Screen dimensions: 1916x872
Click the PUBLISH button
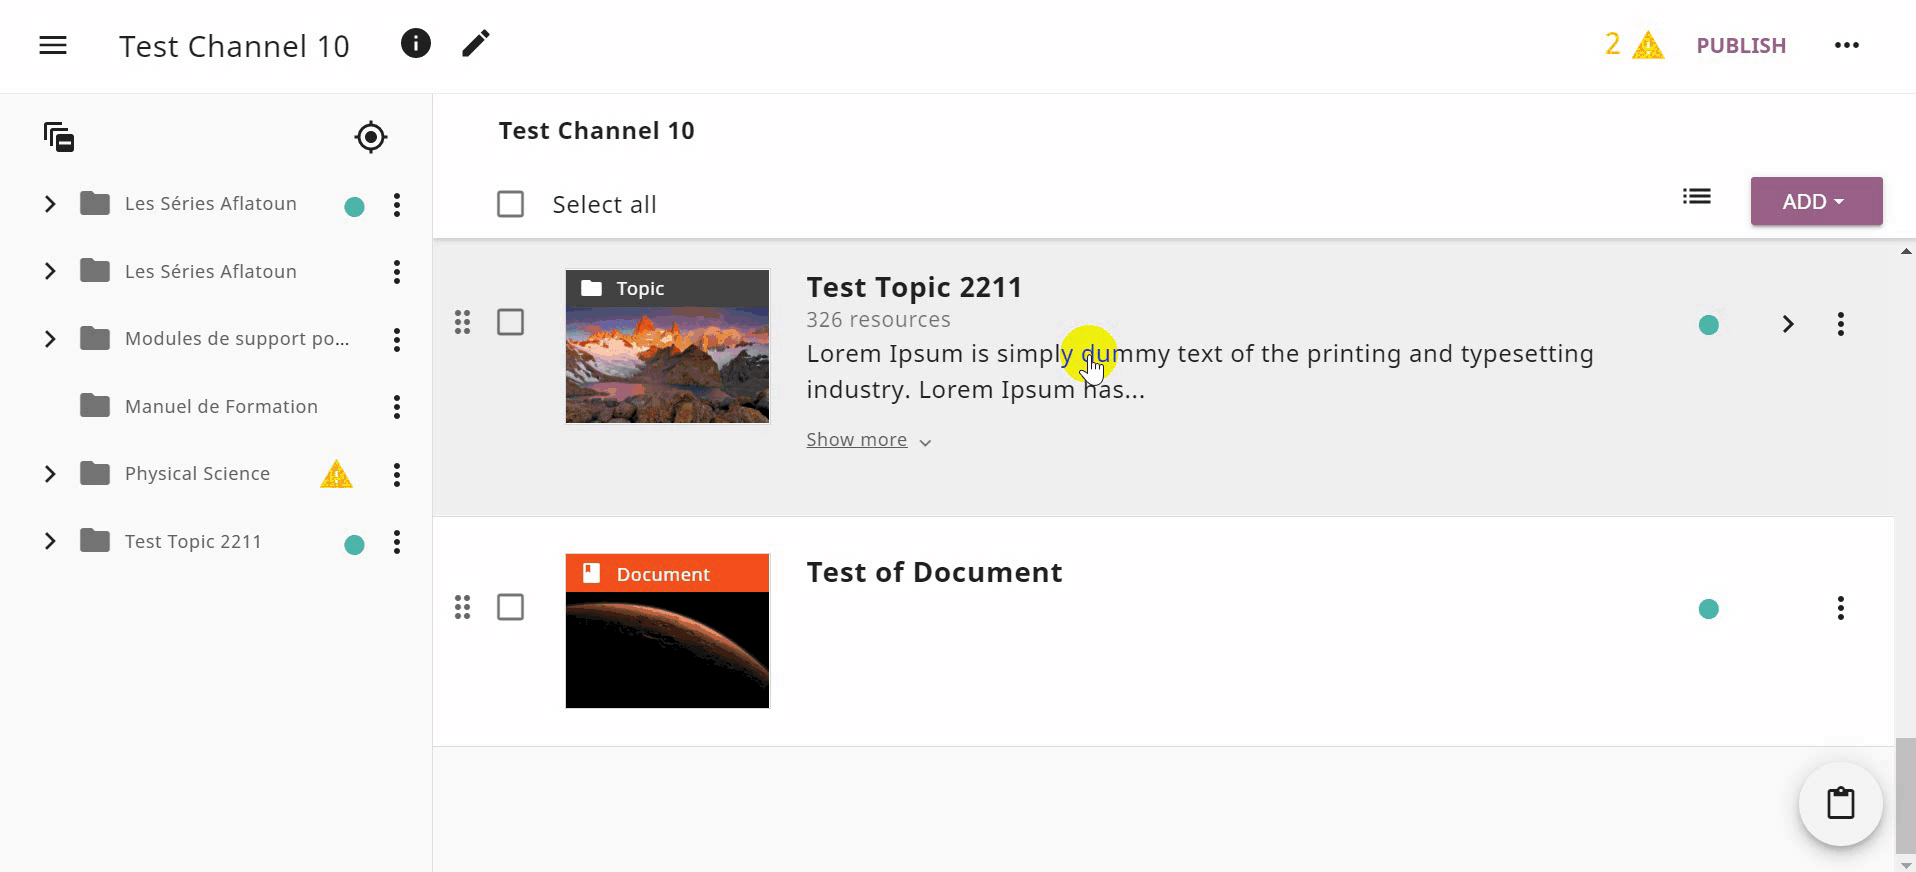1741,46
